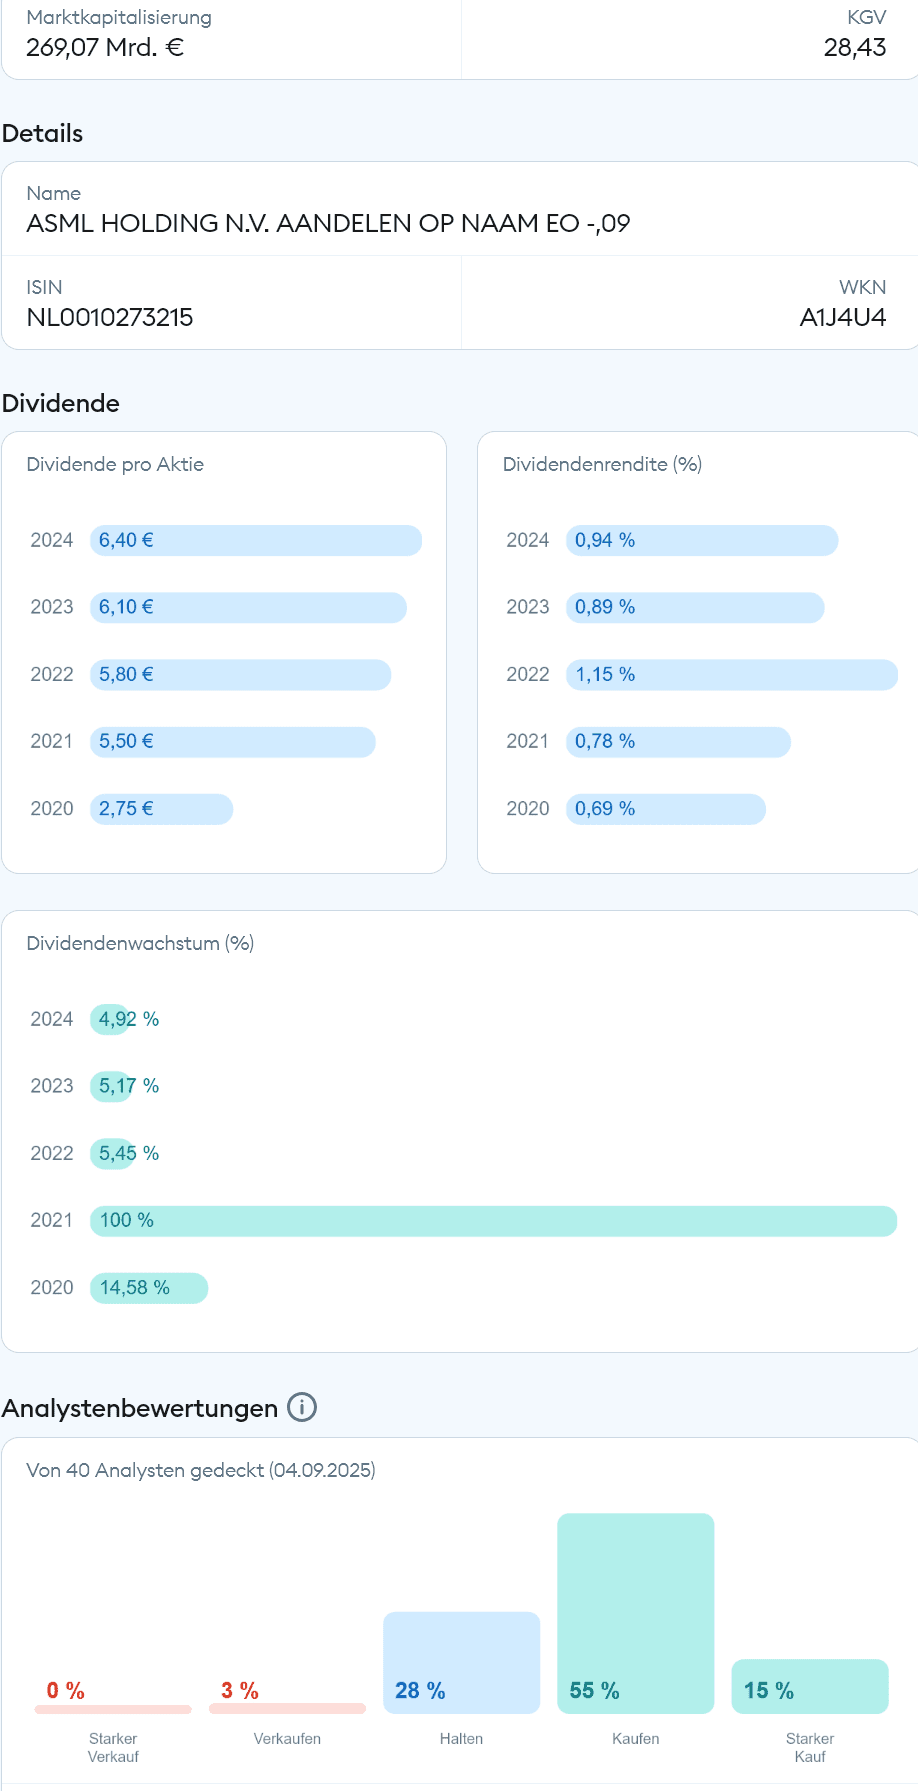
Task: Select the WKN value A1J4U4
Action: coord(842,318)
